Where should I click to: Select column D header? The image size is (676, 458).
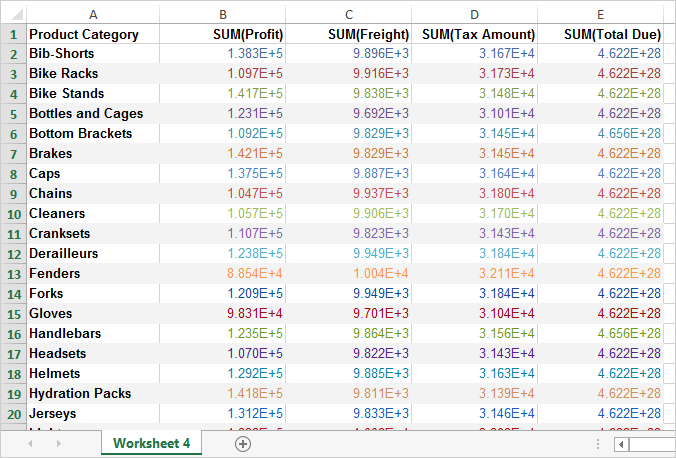pos(474,14)
